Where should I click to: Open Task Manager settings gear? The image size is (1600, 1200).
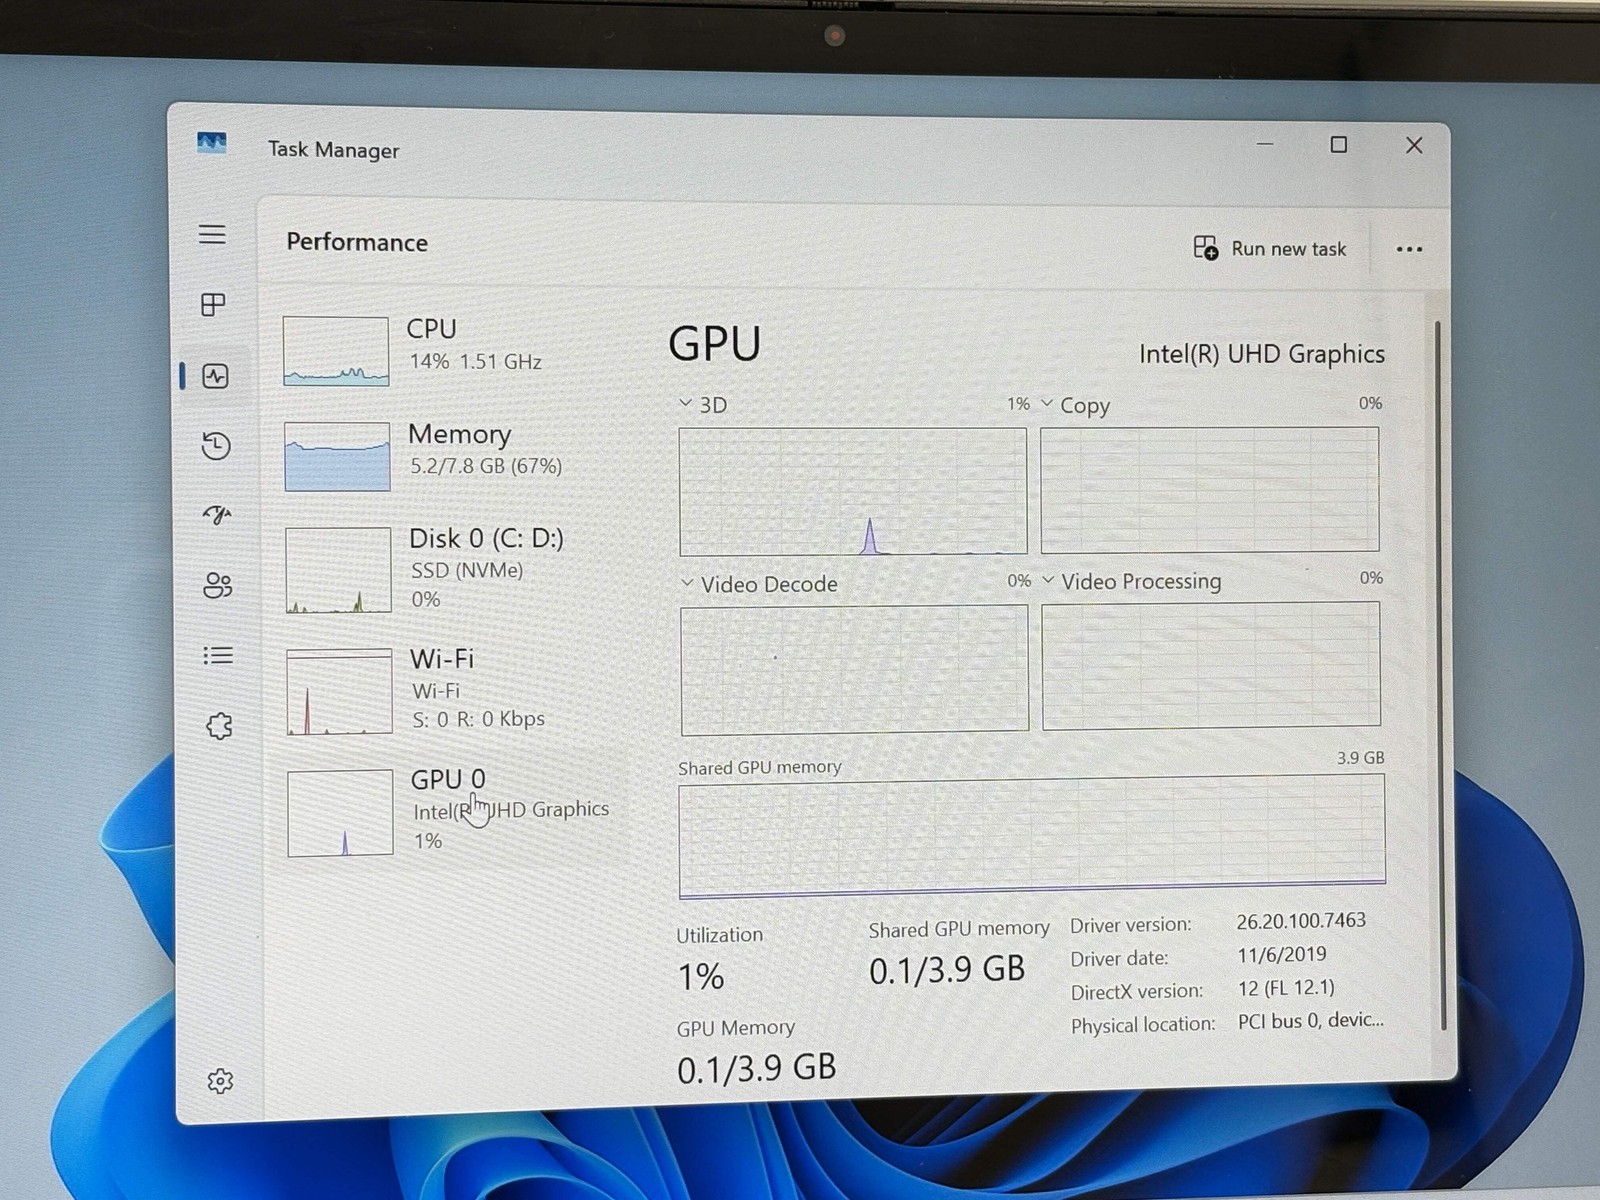click(220, 1081)
